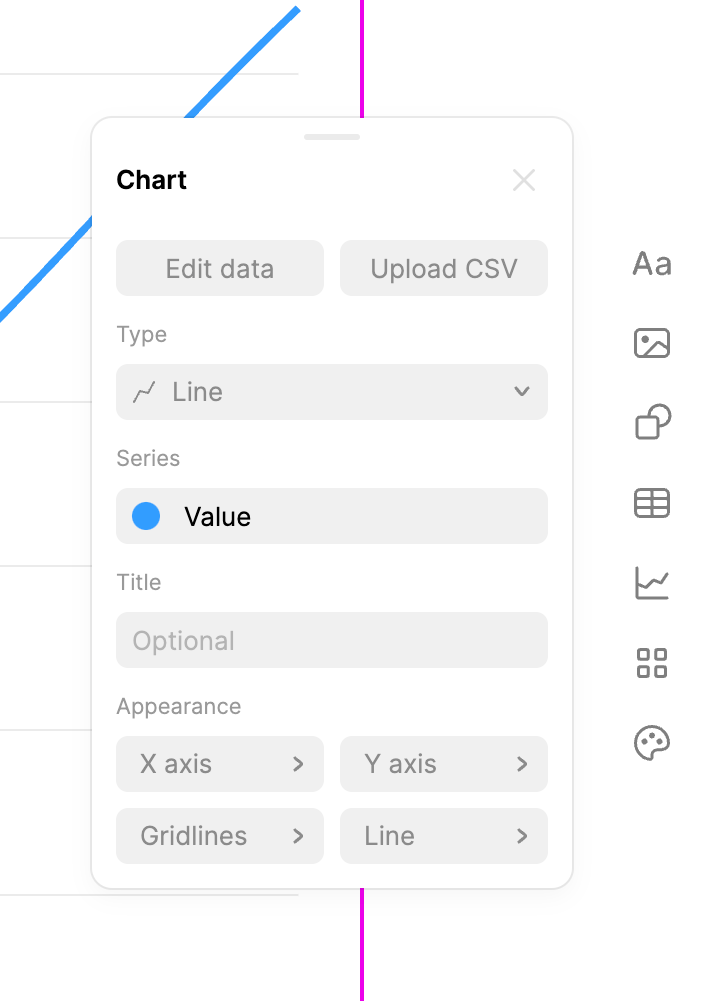Open the Line style settings panel
Image resolution: width=703 pixels, height=1001 pixels.
pos(443,836)
